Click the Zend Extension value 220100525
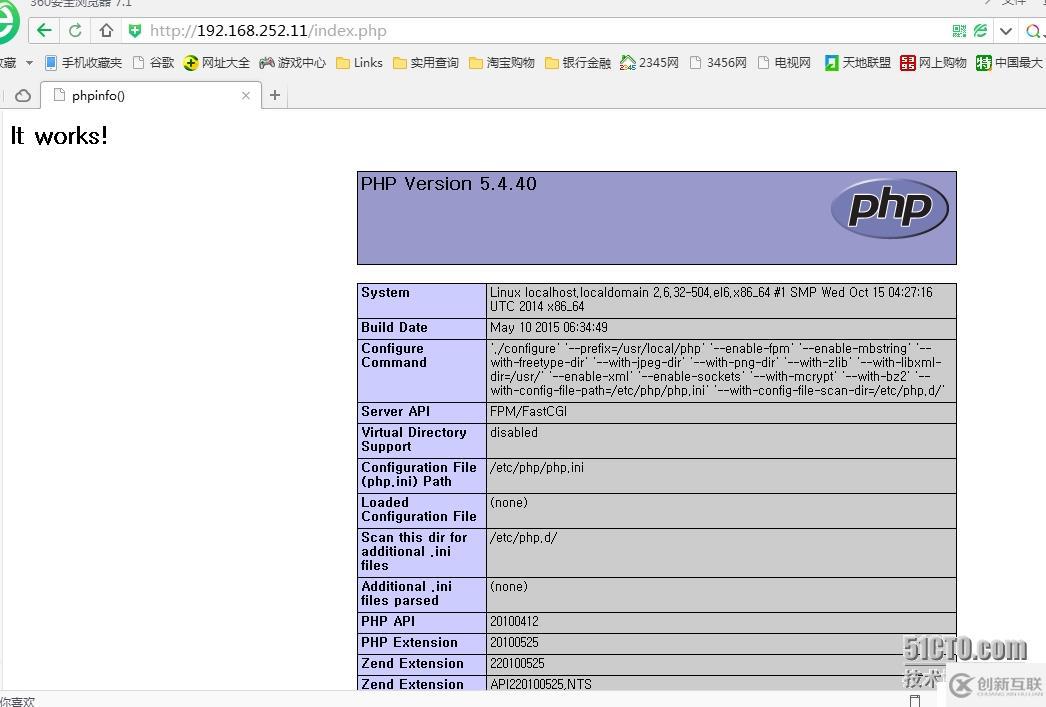Viewport: 1046px width, 707px height. tap(517, 664)
